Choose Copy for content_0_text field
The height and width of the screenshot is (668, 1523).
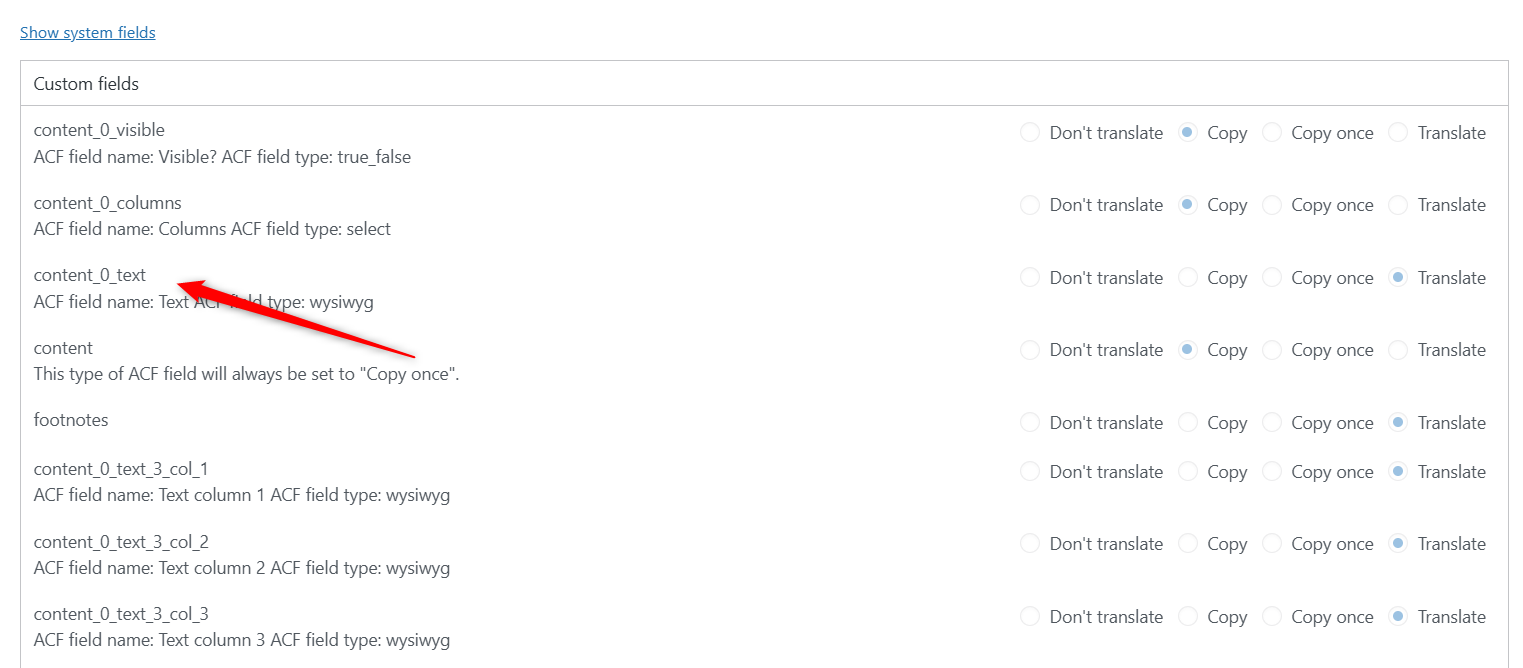(x=1188, y=278)
